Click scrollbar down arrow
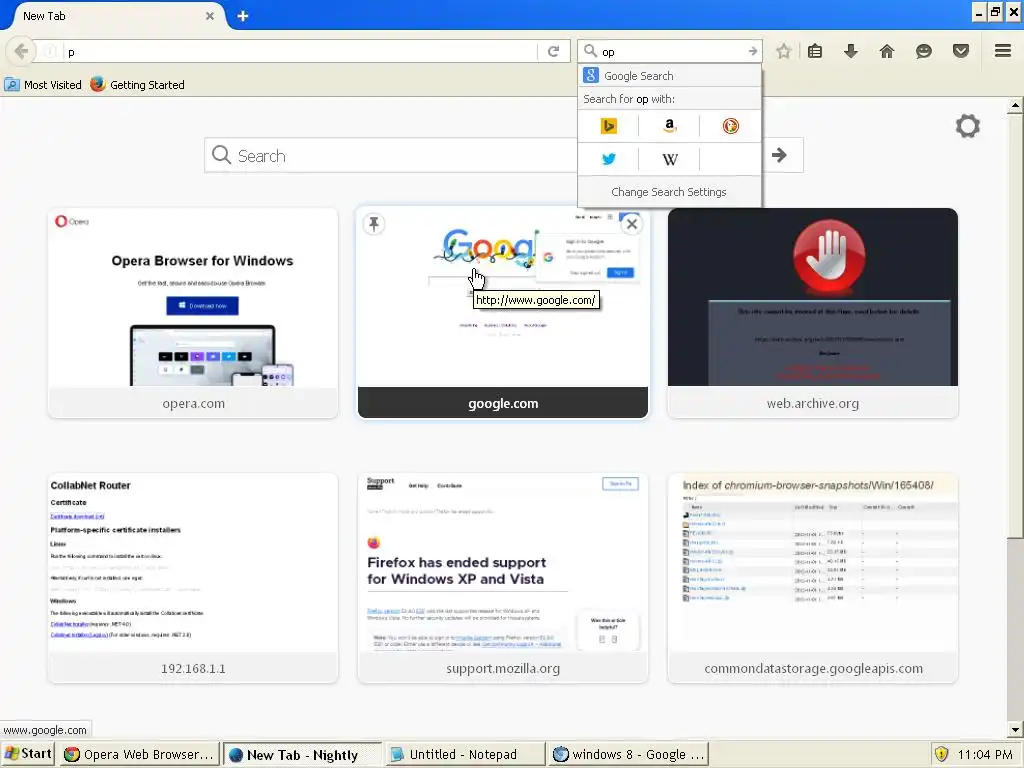Screen dimensions: 1024x768 1015,729
